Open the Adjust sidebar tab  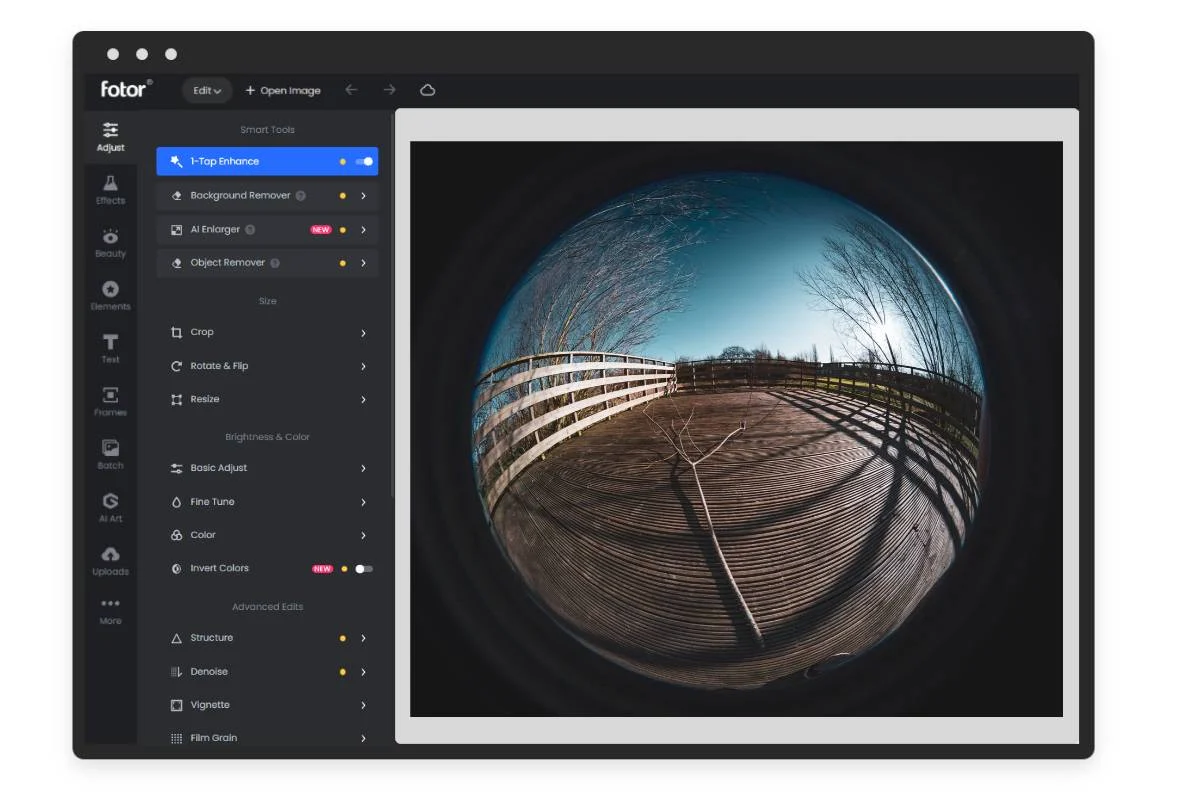click(110, 137)
